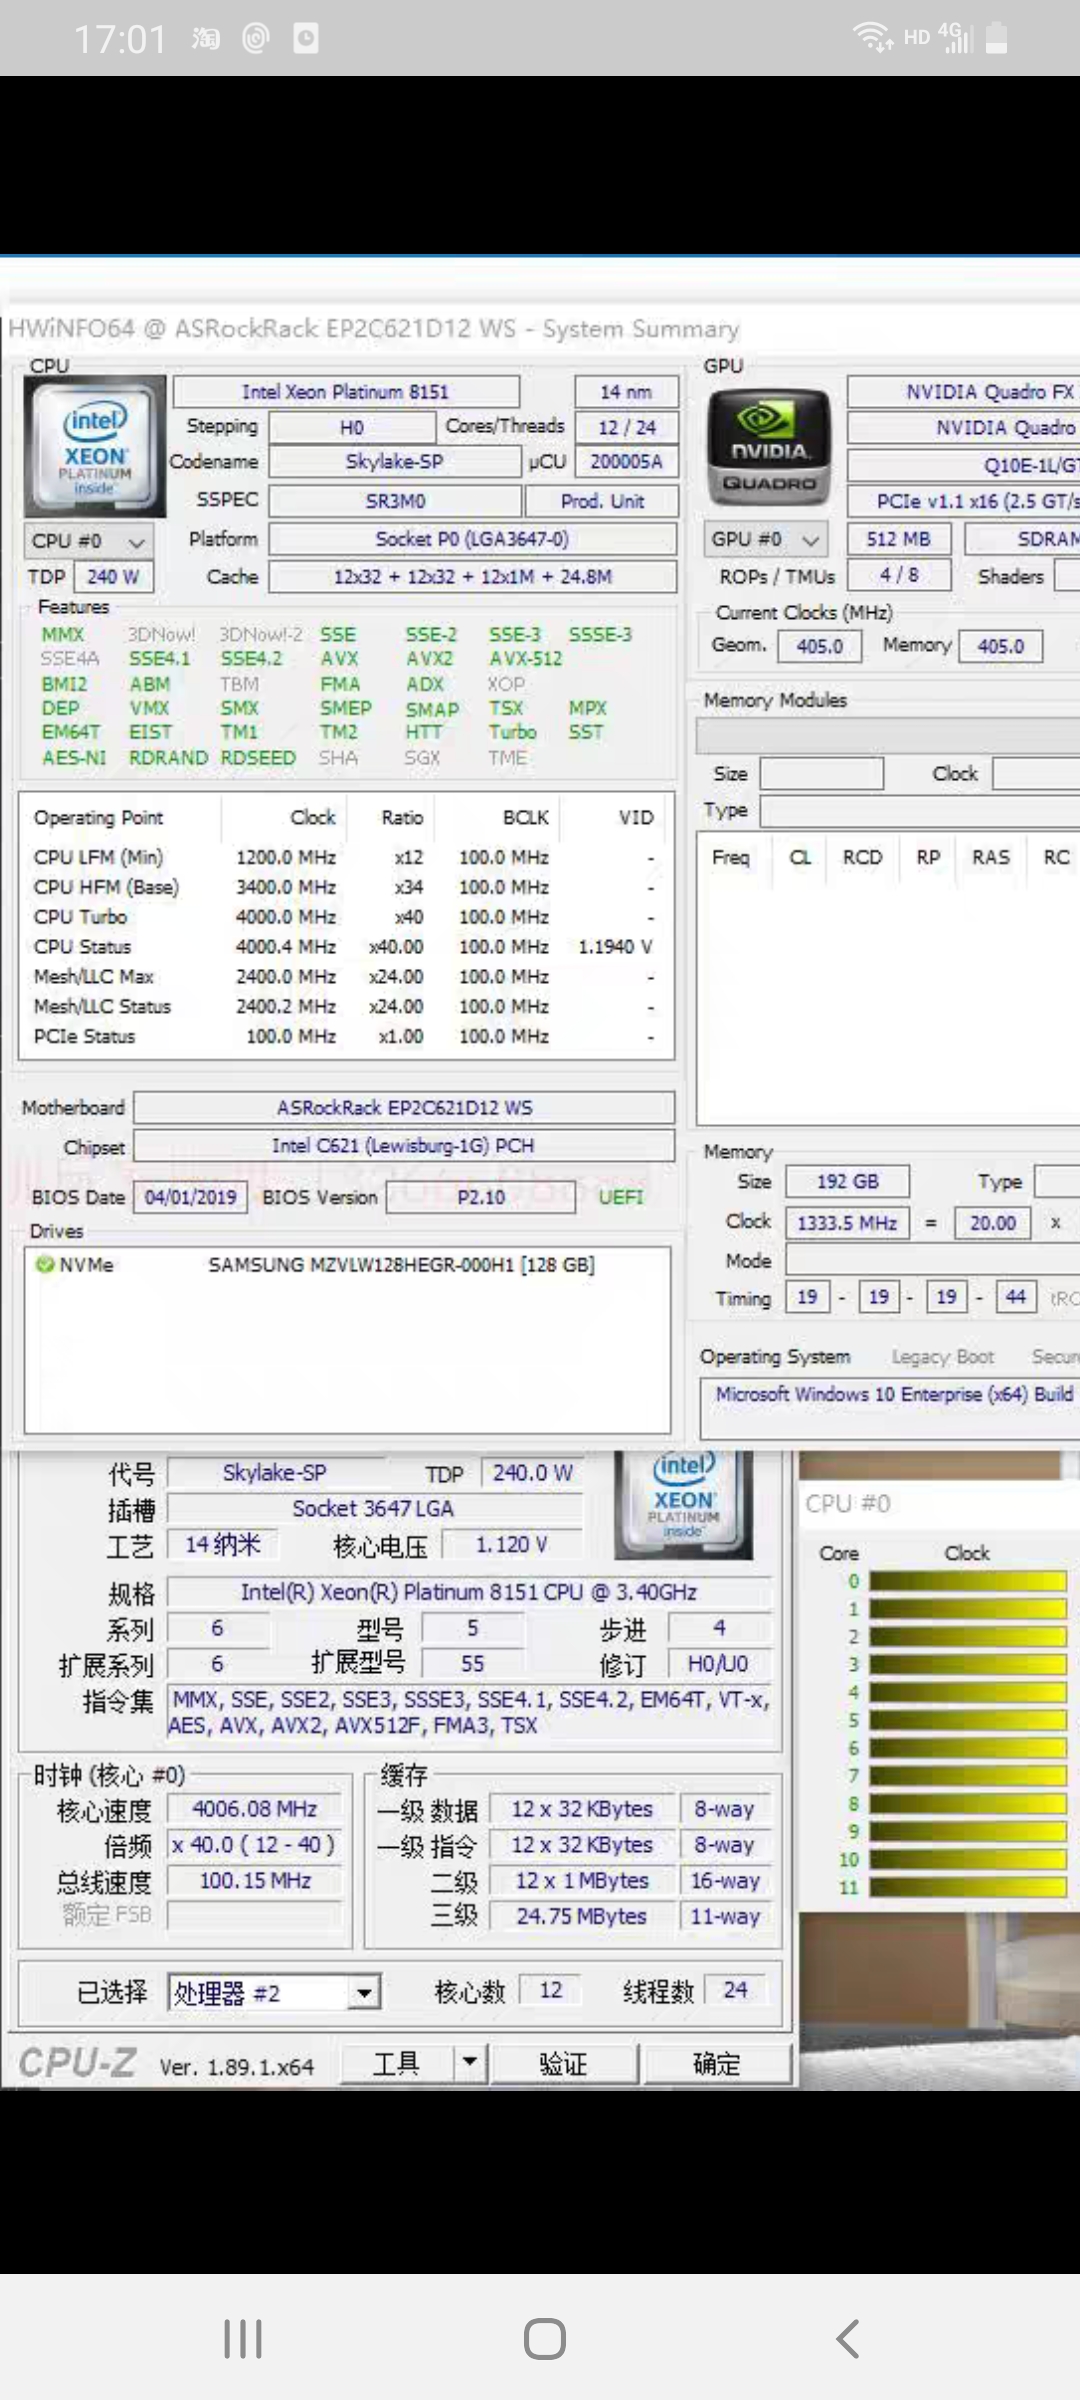Open the CPU #0 selector dropdown
Screen dimensions: 1080x2400
(x=89, y=541)
